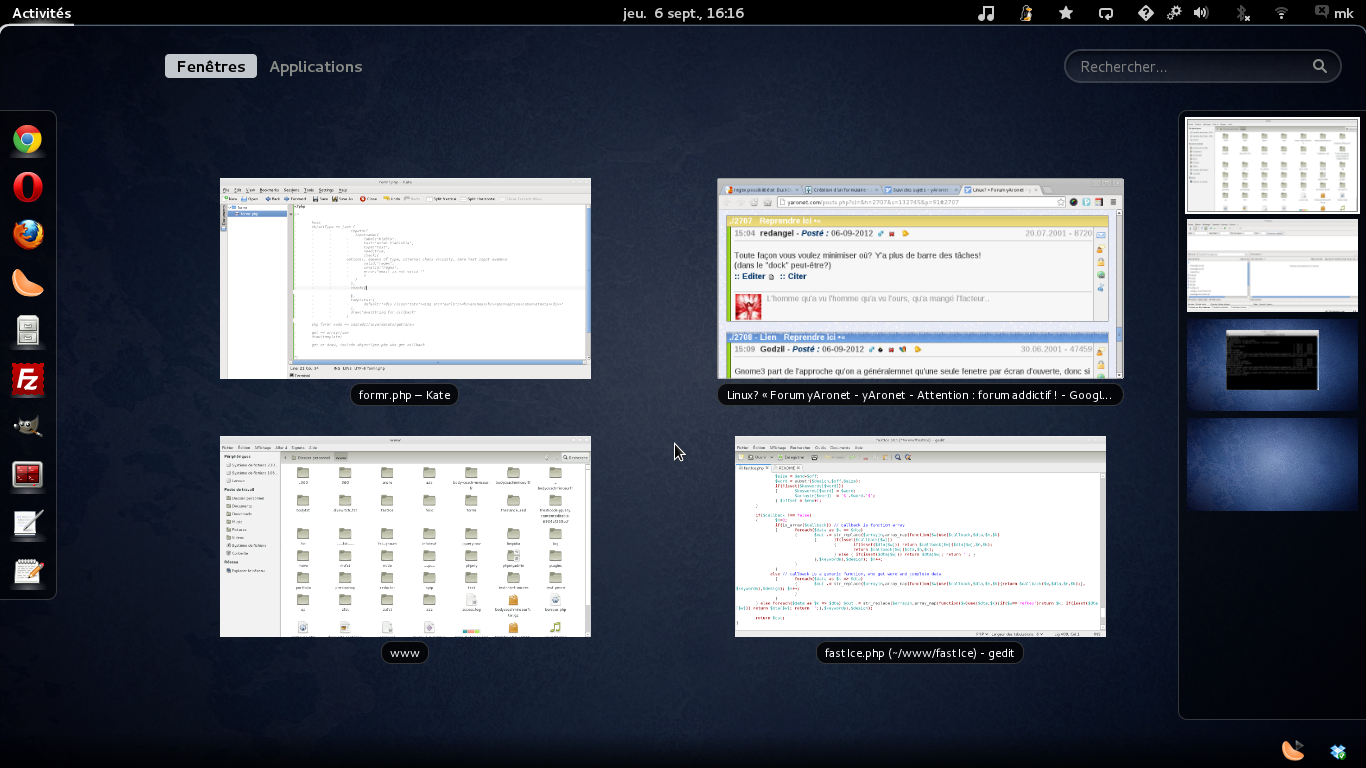
Task: Open the file cabinet Files icon
Action: [x=28, y=330]
